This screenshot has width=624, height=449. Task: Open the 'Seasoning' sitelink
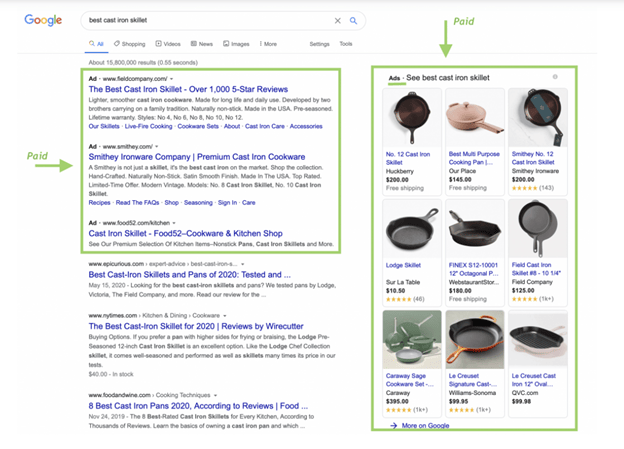click(x=198, y=203)
